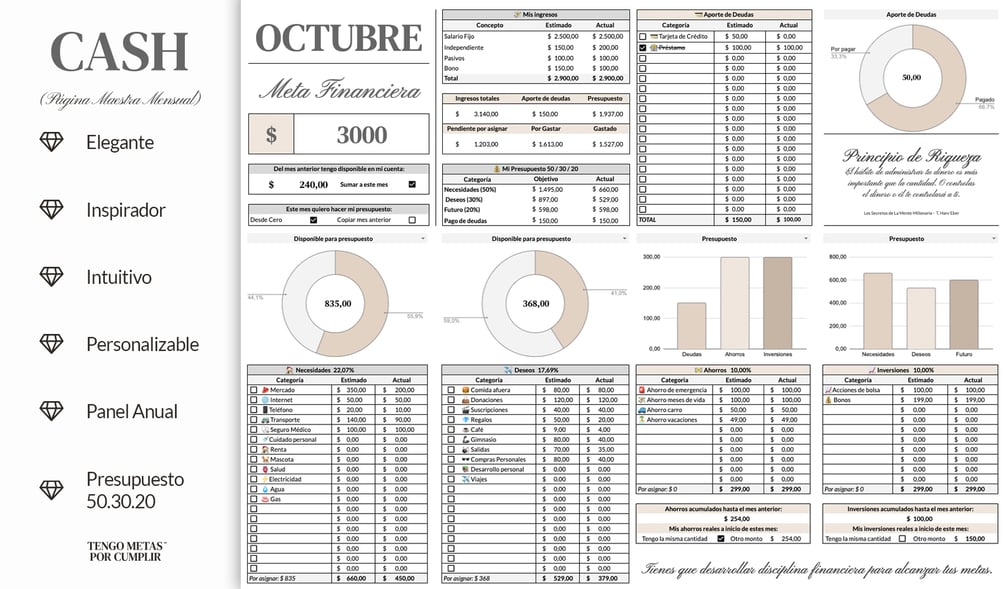
Task: Click the diamond icon beside Personalizable
Action: [x=51, y=344]
